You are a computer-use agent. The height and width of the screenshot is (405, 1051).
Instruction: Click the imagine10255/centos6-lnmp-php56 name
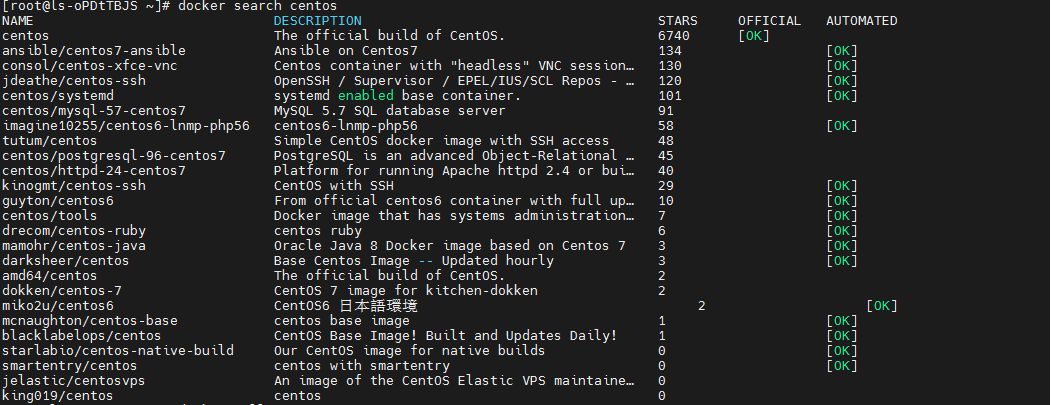(126, 126)
